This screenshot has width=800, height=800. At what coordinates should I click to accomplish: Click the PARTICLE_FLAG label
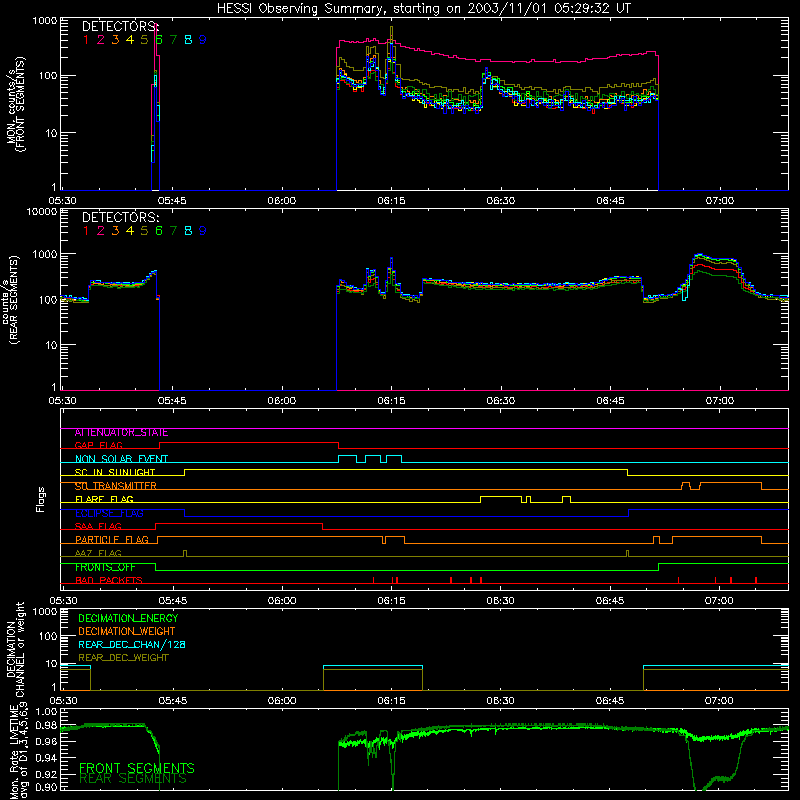click(112, 539)
